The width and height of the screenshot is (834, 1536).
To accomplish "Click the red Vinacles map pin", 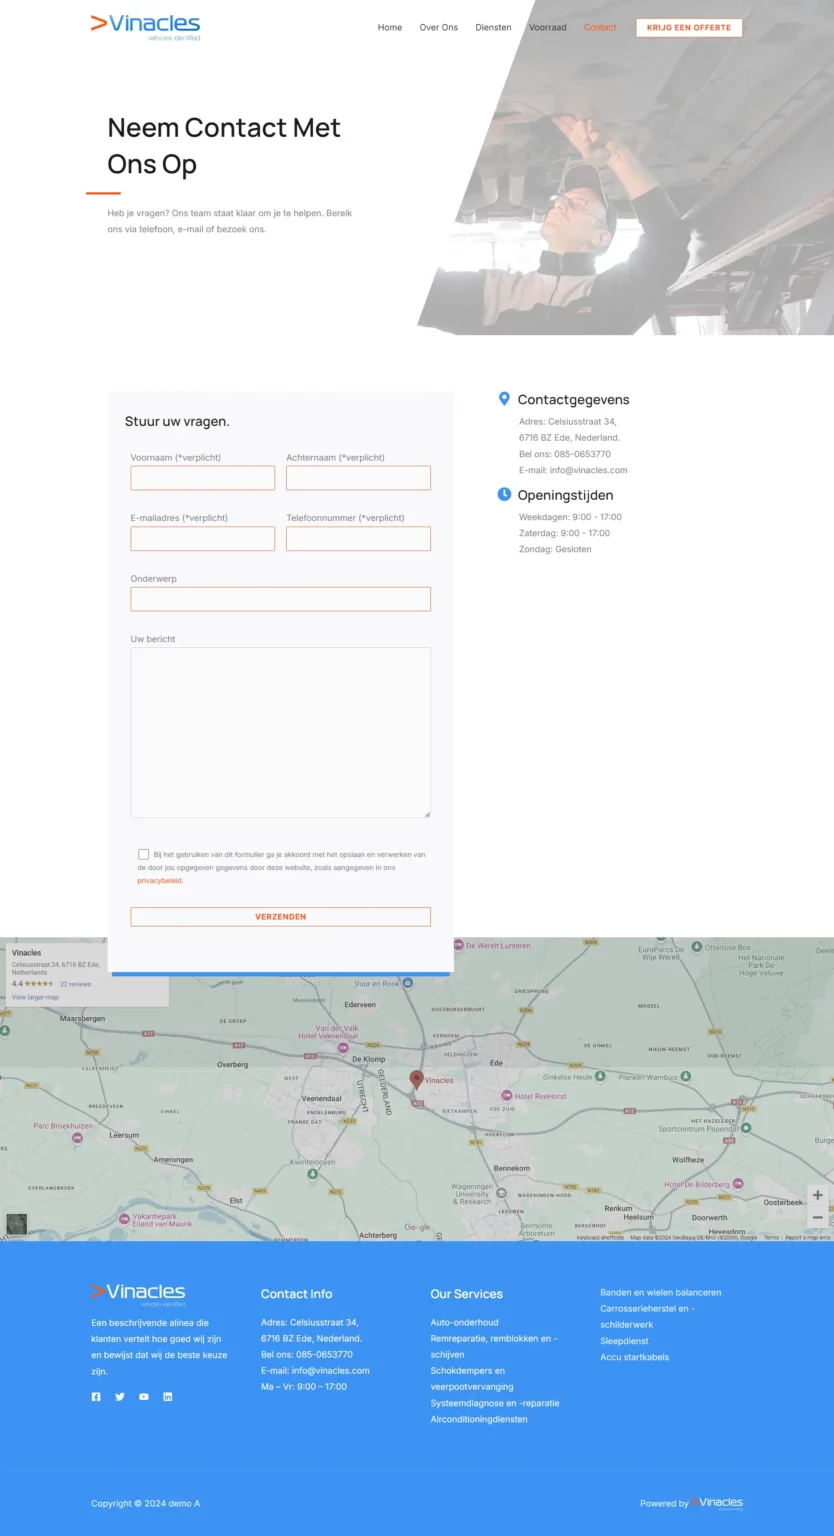I will tap(416, 1079).
